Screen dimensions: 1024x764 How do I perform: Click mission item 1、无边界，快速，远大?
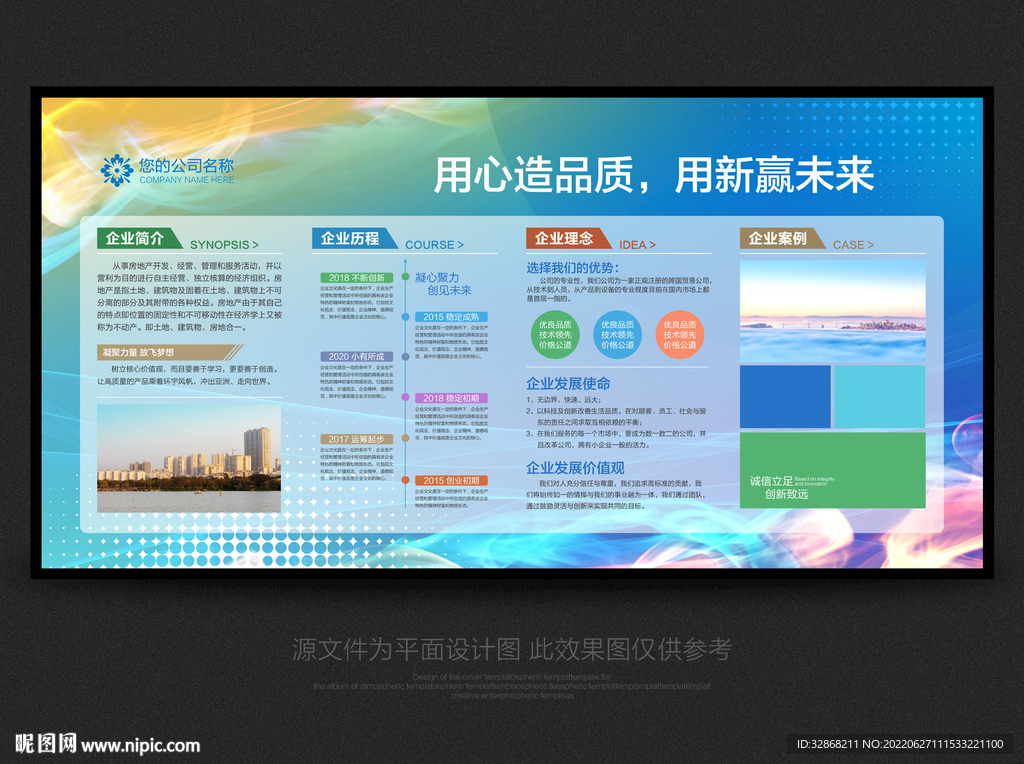(564, 400)
